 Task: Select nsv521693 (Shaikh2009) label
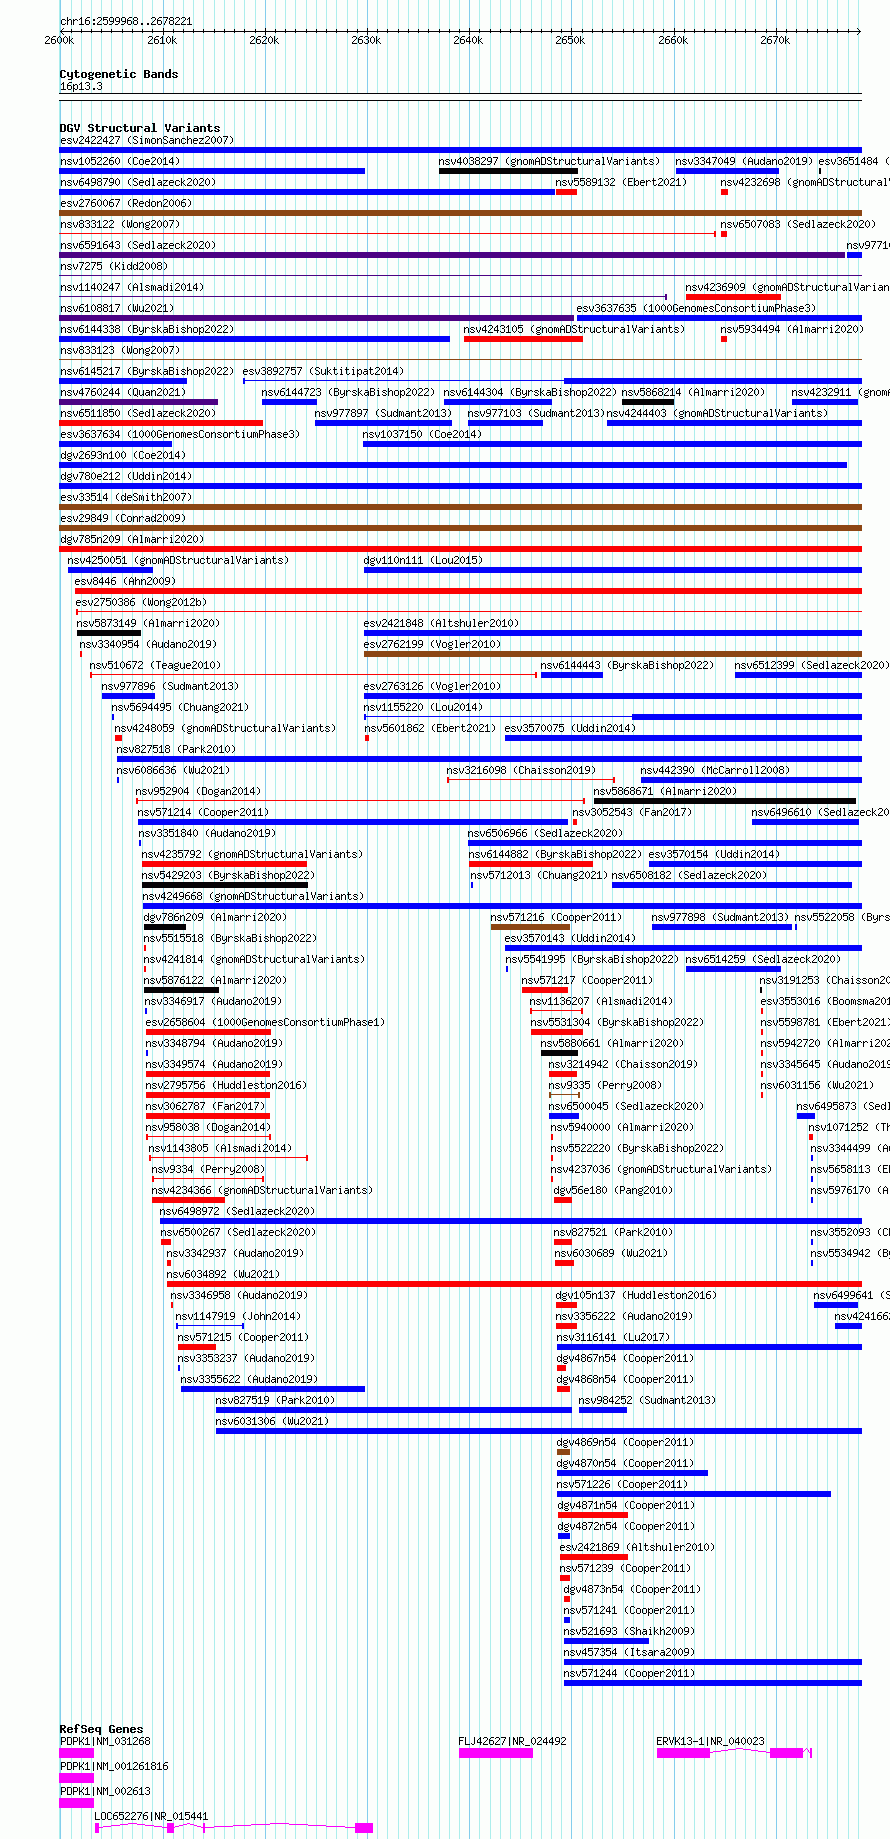(x=630, y=1631)
